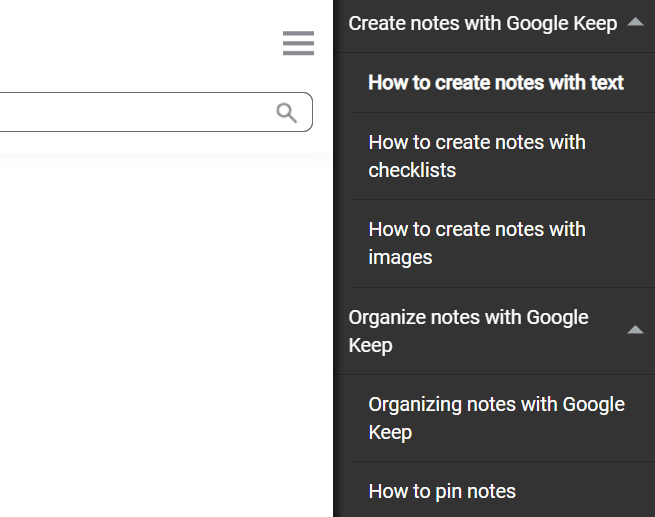Click the search magnifier icon

coord(287,113)
